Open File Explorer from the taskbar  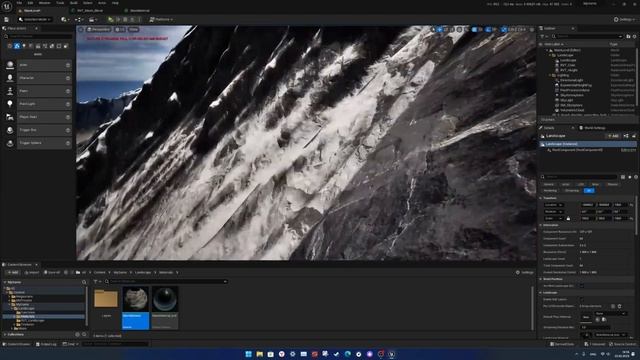[x=259, y=354]
